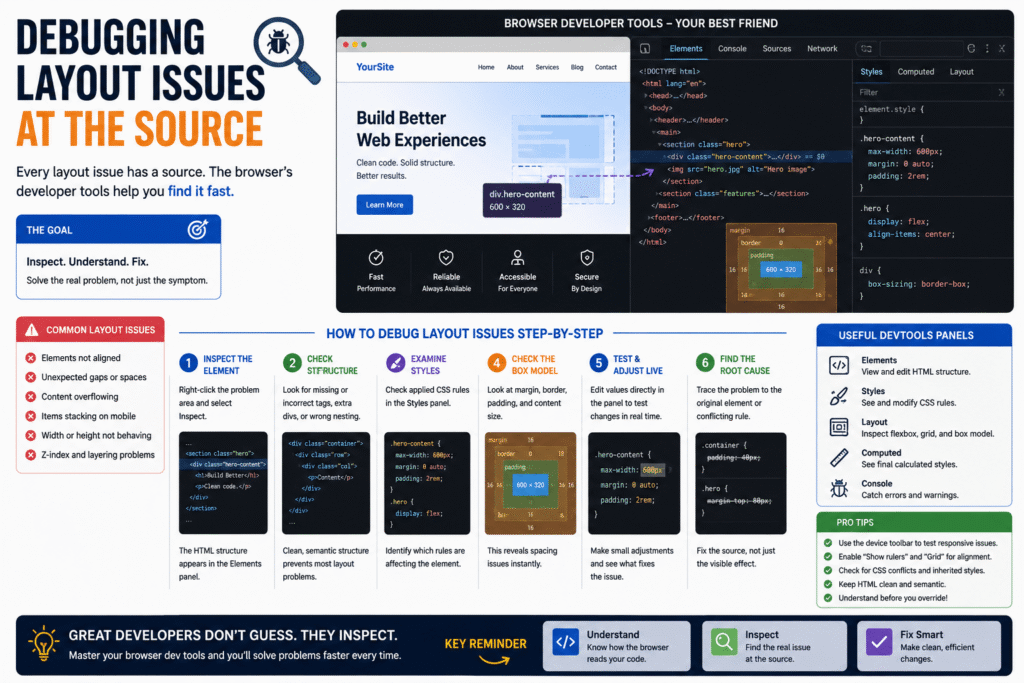Click the Elements panel code-brackets icon

click(839, 366)
